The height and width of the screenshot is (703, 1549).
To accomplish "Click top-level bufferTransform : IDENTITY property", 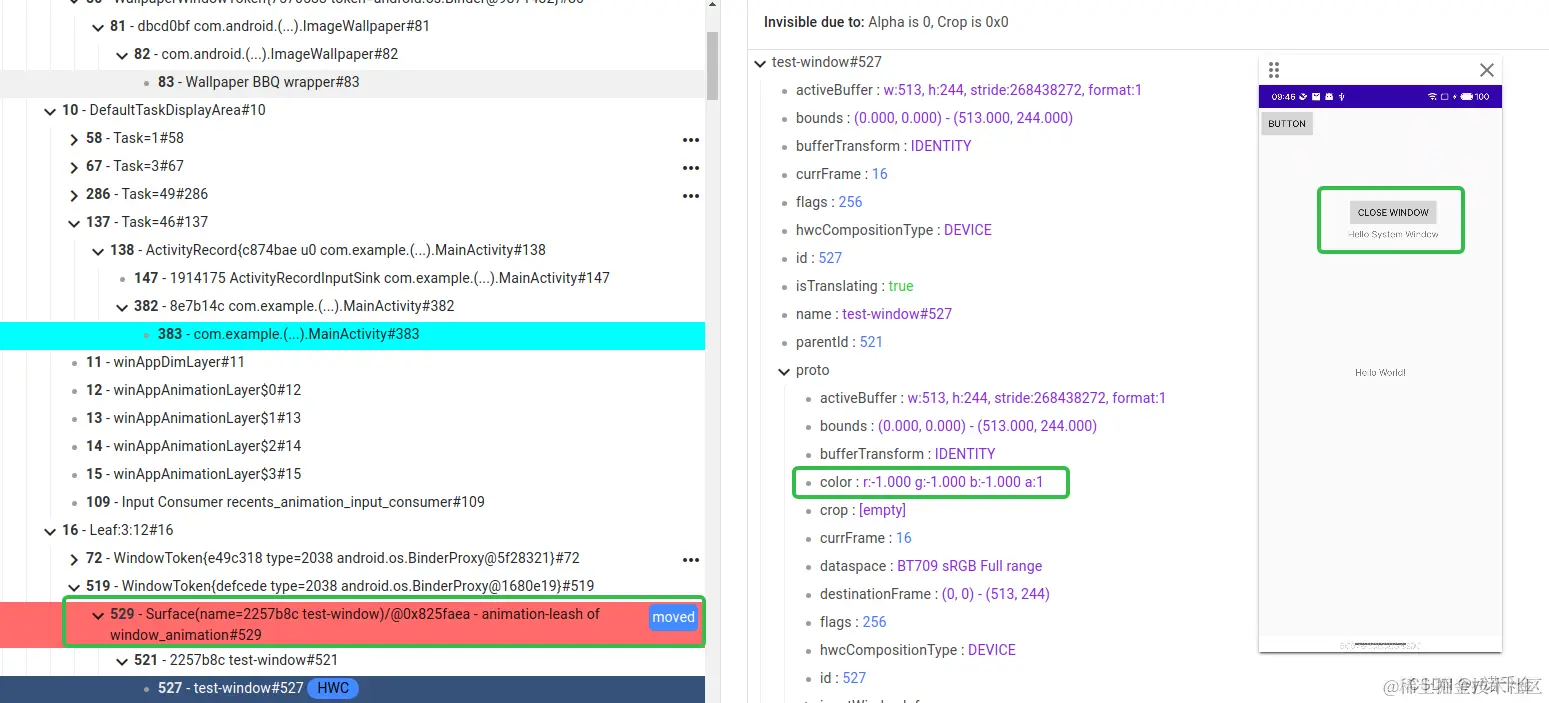I will (x=884, y=146).
